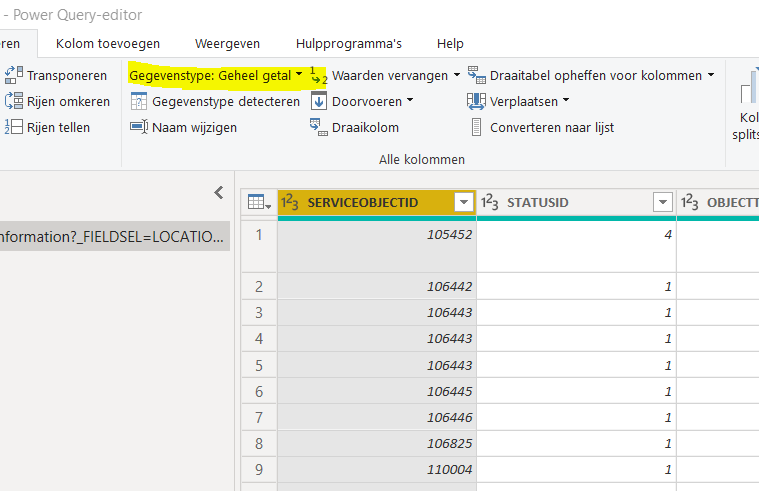Open the Hulpprogramma's tab
This screenshot has height=491, width=759.
(349, 44)
